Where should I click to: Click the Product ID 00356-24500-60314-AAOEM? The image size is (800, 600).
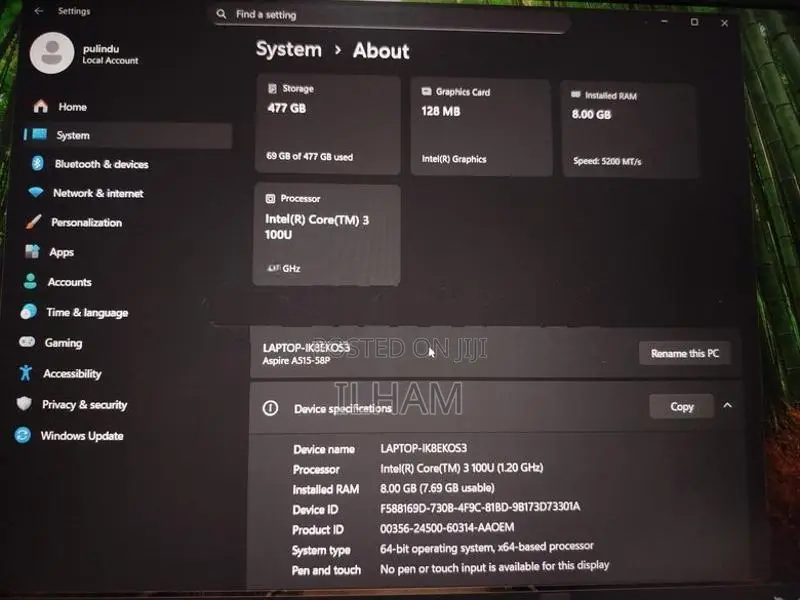[x=447, y=528]
